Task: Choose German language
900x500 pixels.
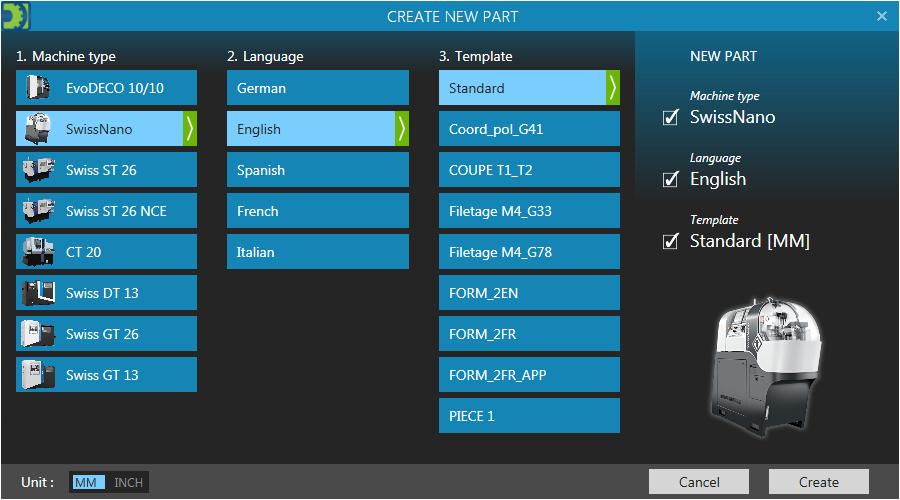Action: 318,88
